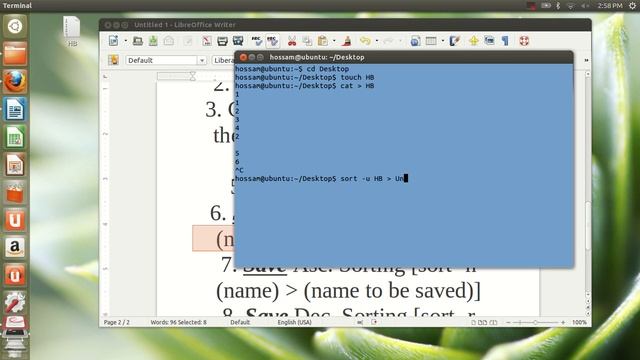Click the Cut scissors icon
The height and width of the screenshot is (360, 640).
click(x=292, y=41)
